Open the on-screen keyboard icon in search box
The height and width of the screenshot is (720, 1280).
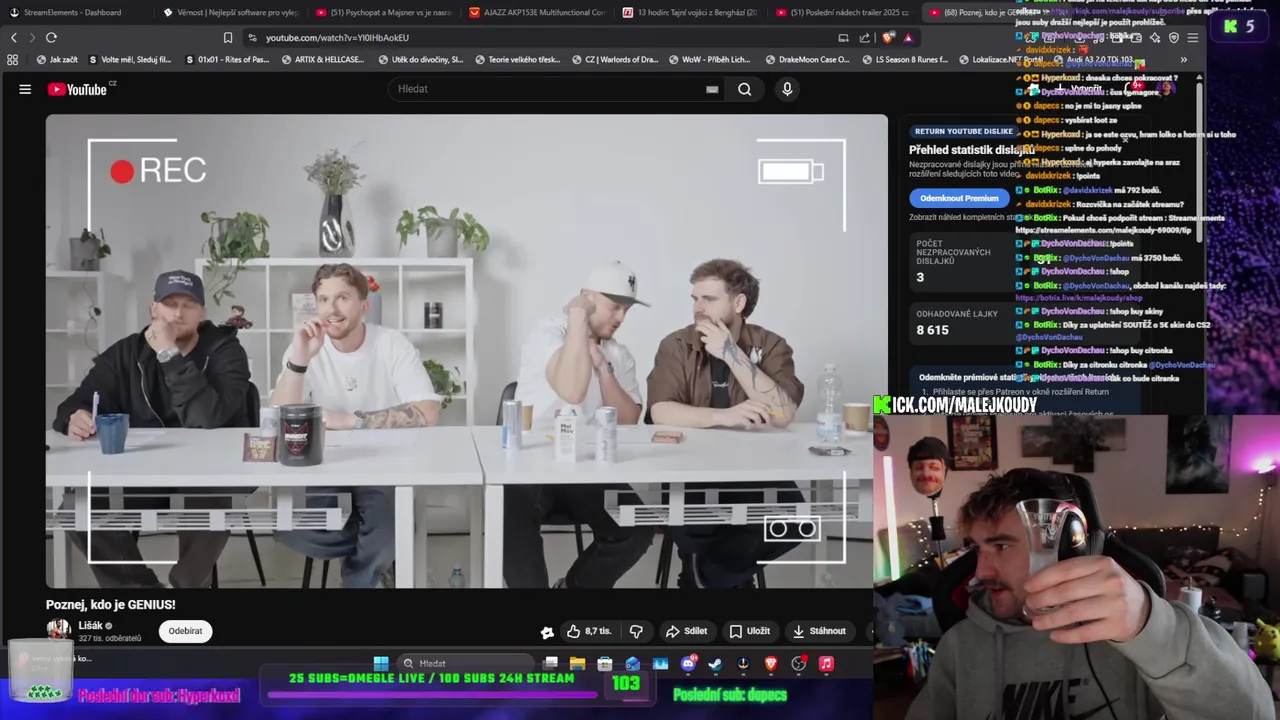click(x=712, y=89)
